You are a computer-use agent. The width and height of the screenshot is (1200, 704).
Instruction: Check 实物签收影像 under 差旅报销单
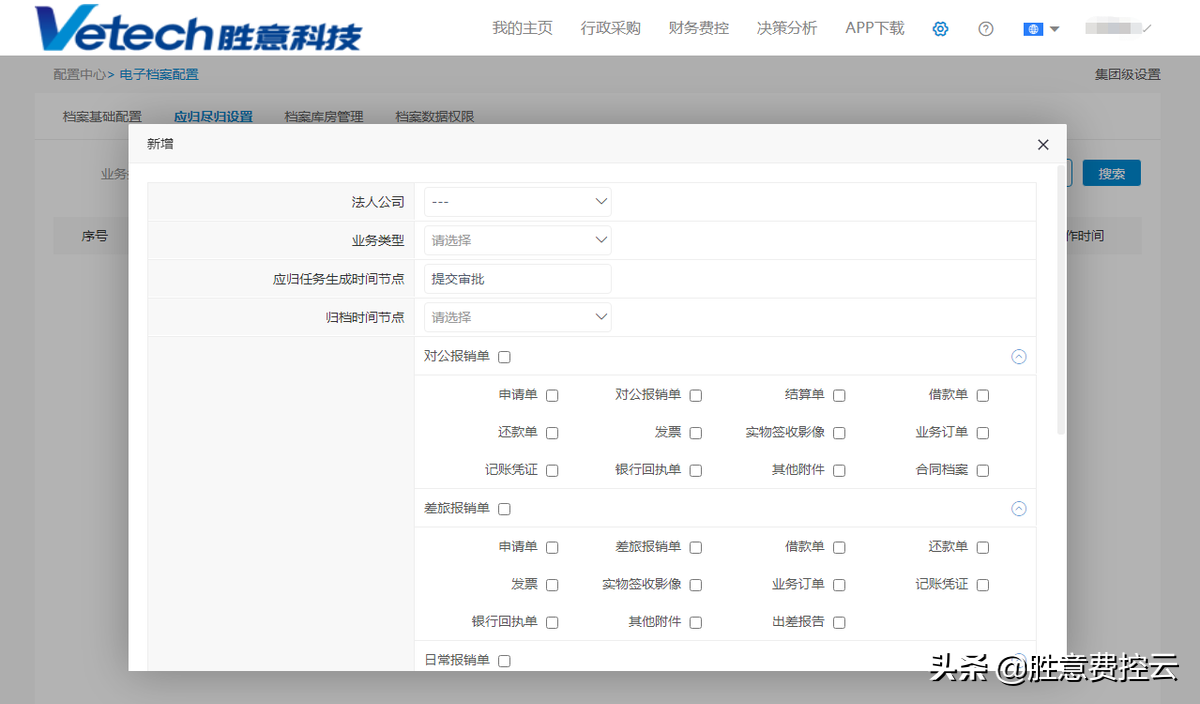tap(696, 585)
